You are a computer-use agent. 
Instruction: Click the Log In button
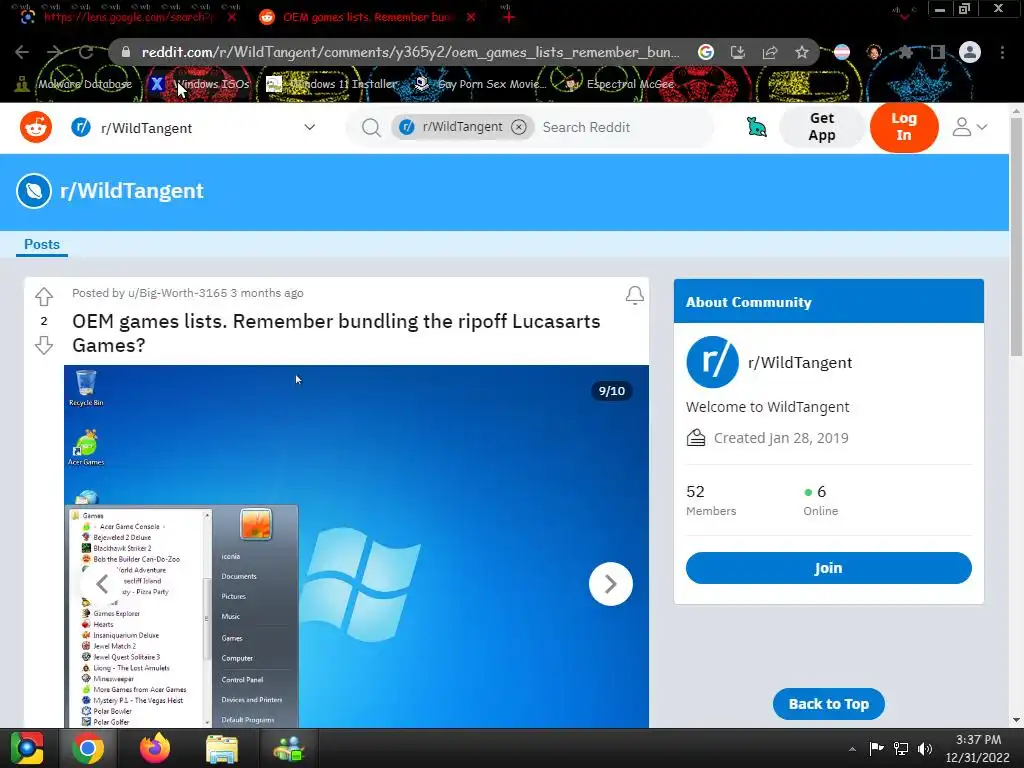click(x=904, y=127)
